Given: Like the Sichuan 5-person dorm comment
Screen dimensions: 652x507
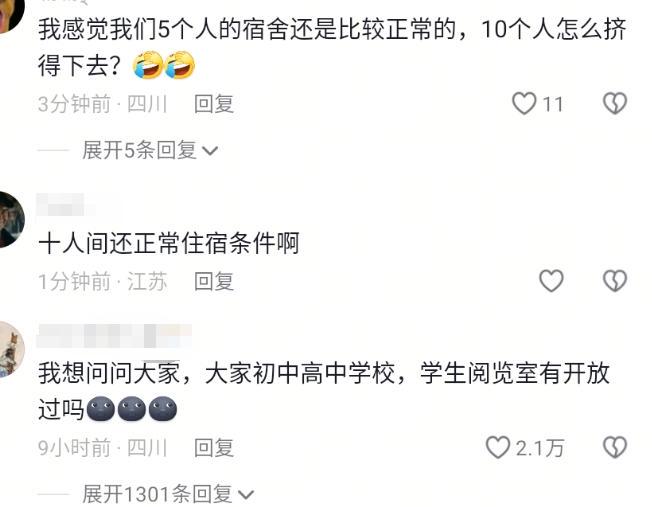Looking at the screenshot, I should (x=524, y=104).
